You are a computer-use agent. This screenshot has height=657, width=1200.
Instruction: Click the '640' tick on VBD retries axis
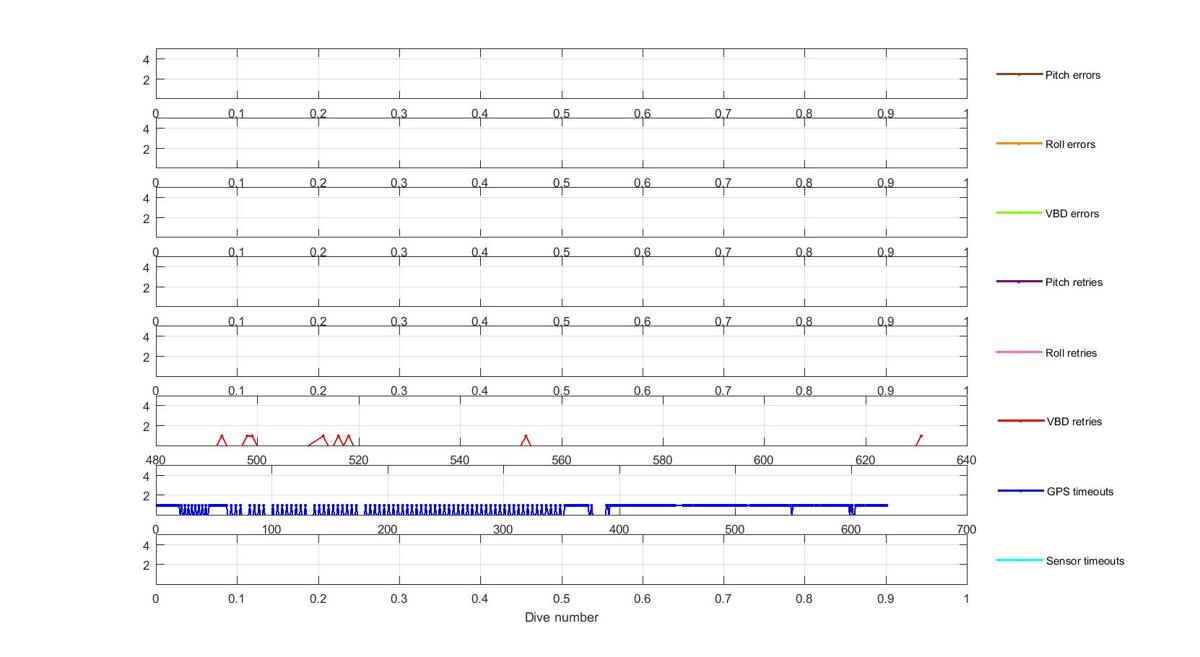966,460
